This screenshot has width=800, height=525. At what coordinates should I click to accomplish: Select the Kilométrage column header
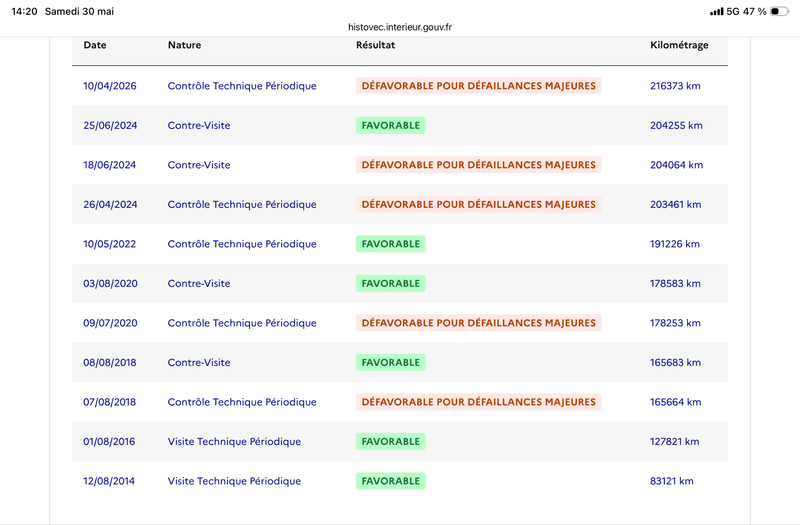click(x=679, y=45)
